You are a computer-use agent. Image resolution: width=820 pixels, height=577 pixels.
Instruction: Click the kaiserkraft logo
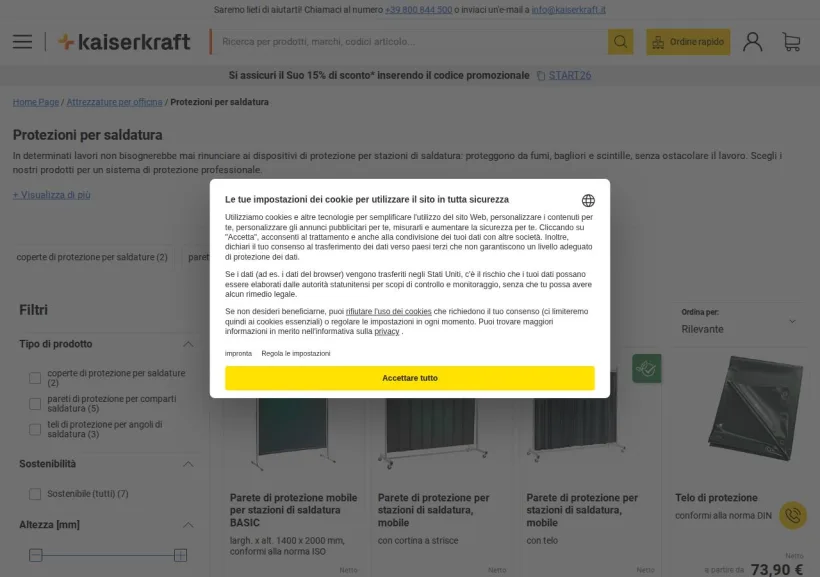[124, 42]
